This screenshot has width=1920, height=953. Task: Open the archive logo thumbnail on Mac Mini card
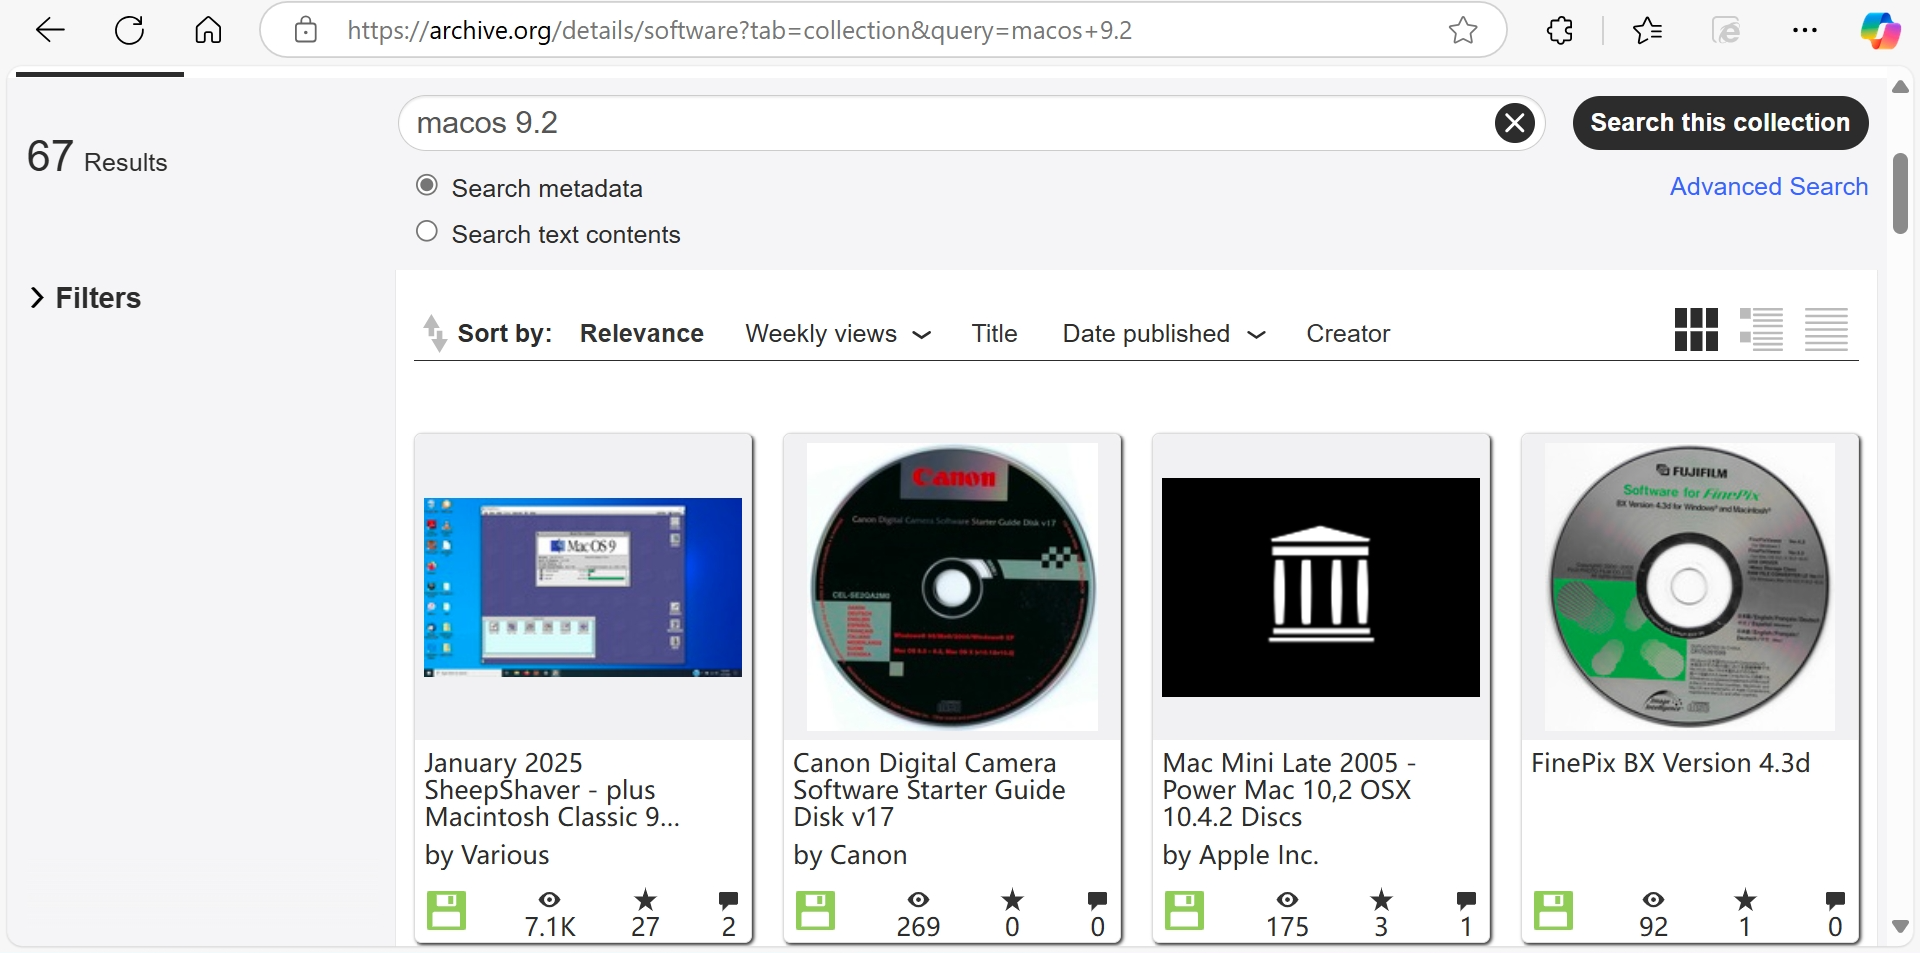[x=1320, y=587]
